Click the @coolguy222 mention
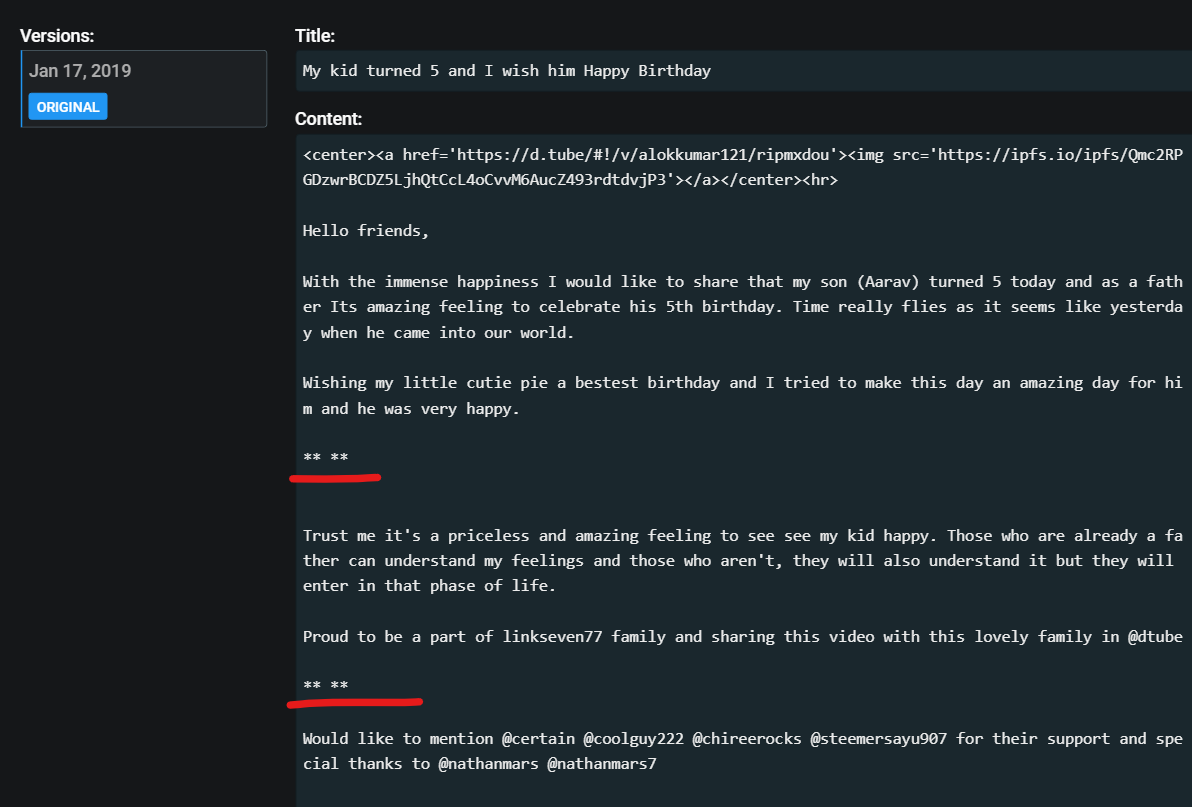Viewport: 1192px width, 807px height. click(633, 739)
